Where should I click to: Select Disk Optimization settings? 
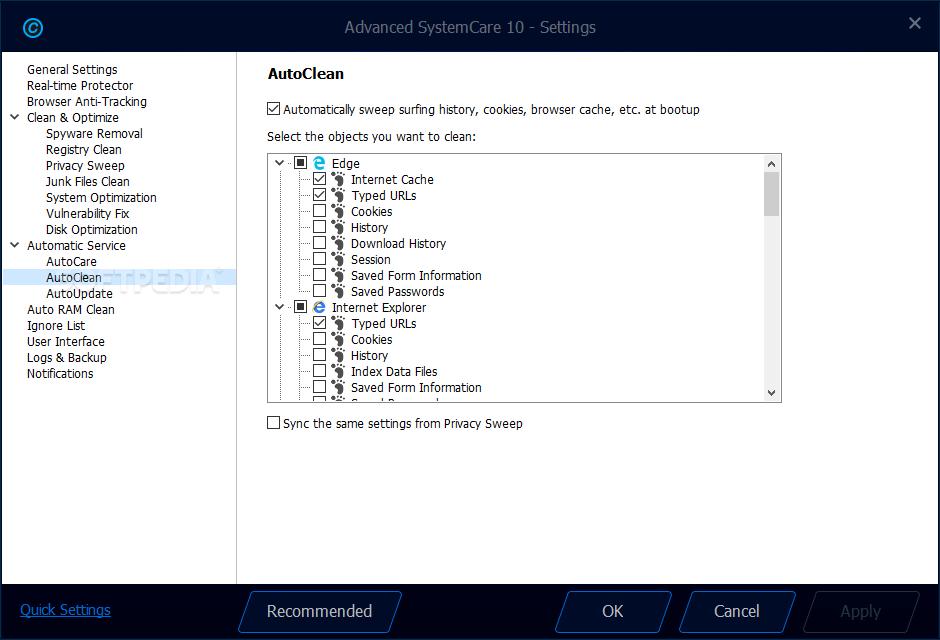(x=92, y=230)
